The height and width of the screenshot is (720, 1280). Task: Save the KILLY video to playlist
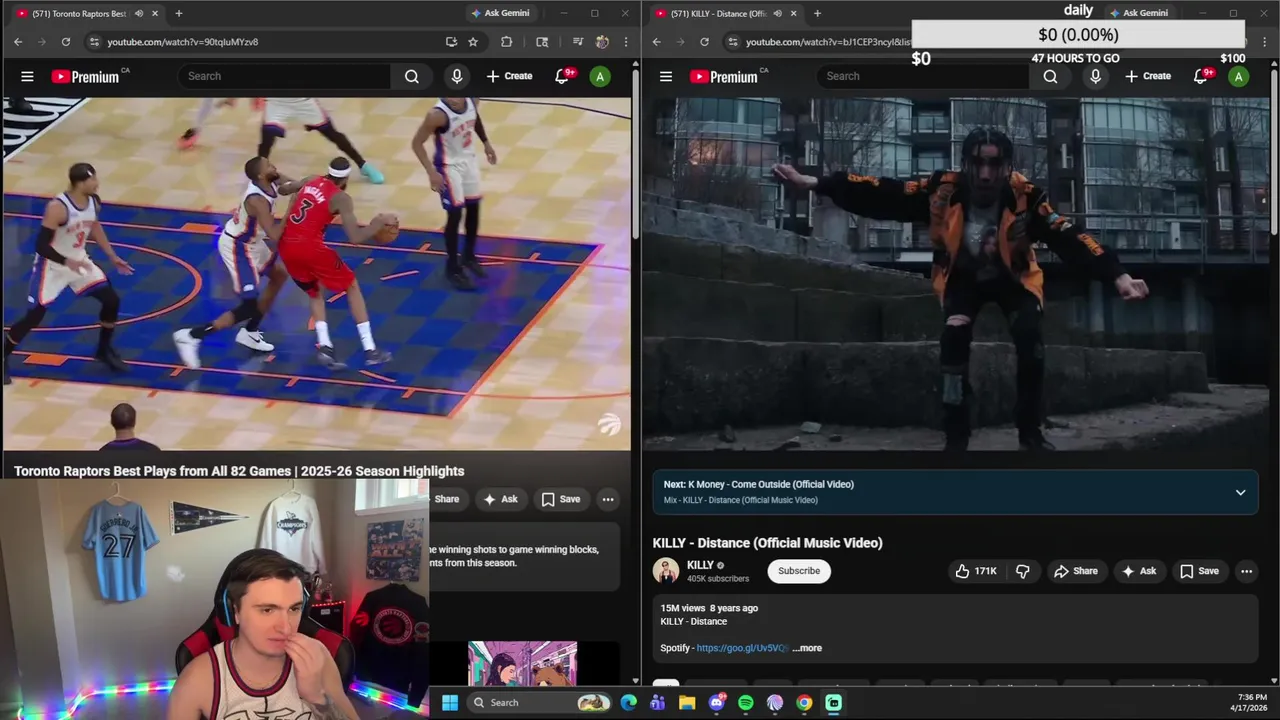point(1199,571)
